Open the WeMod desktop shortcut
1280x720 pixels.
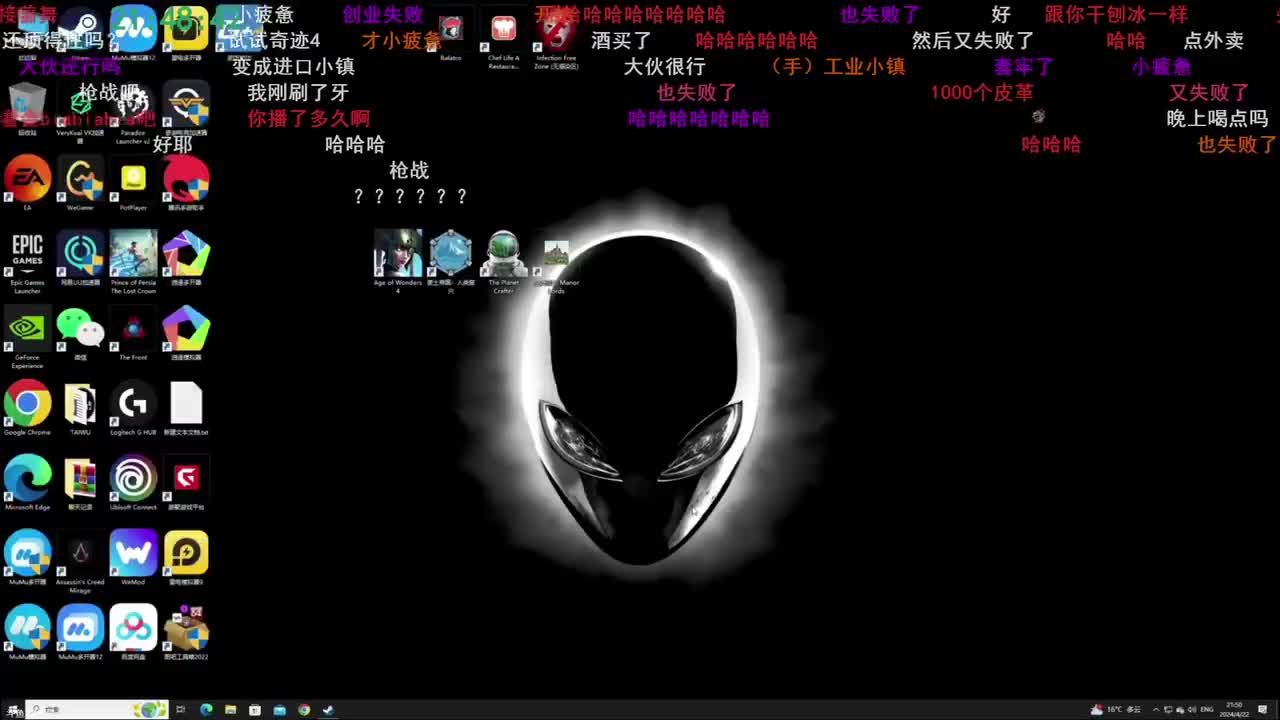pos(133,558)
